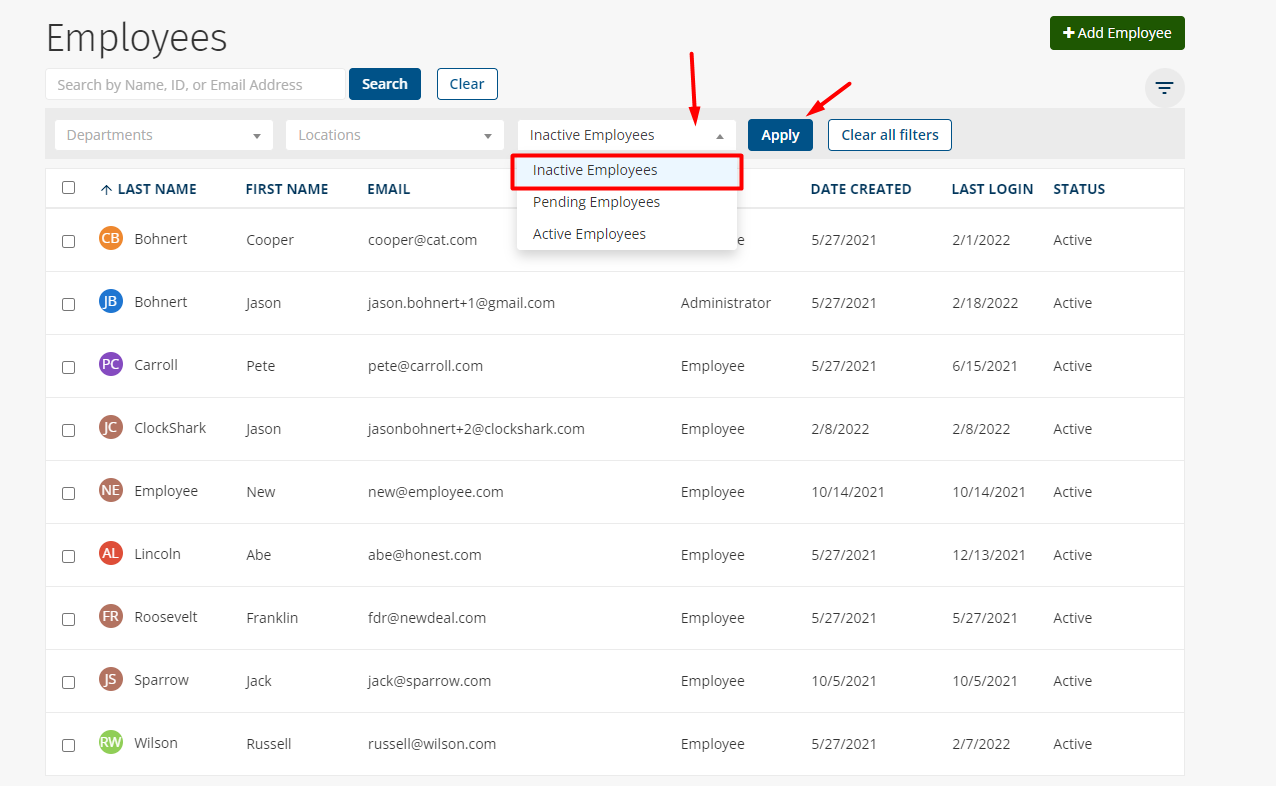The width and height of the screenshot is (1276, 786).
Task: Sort by the STATUS column header
Action: tap(1079, 189)
